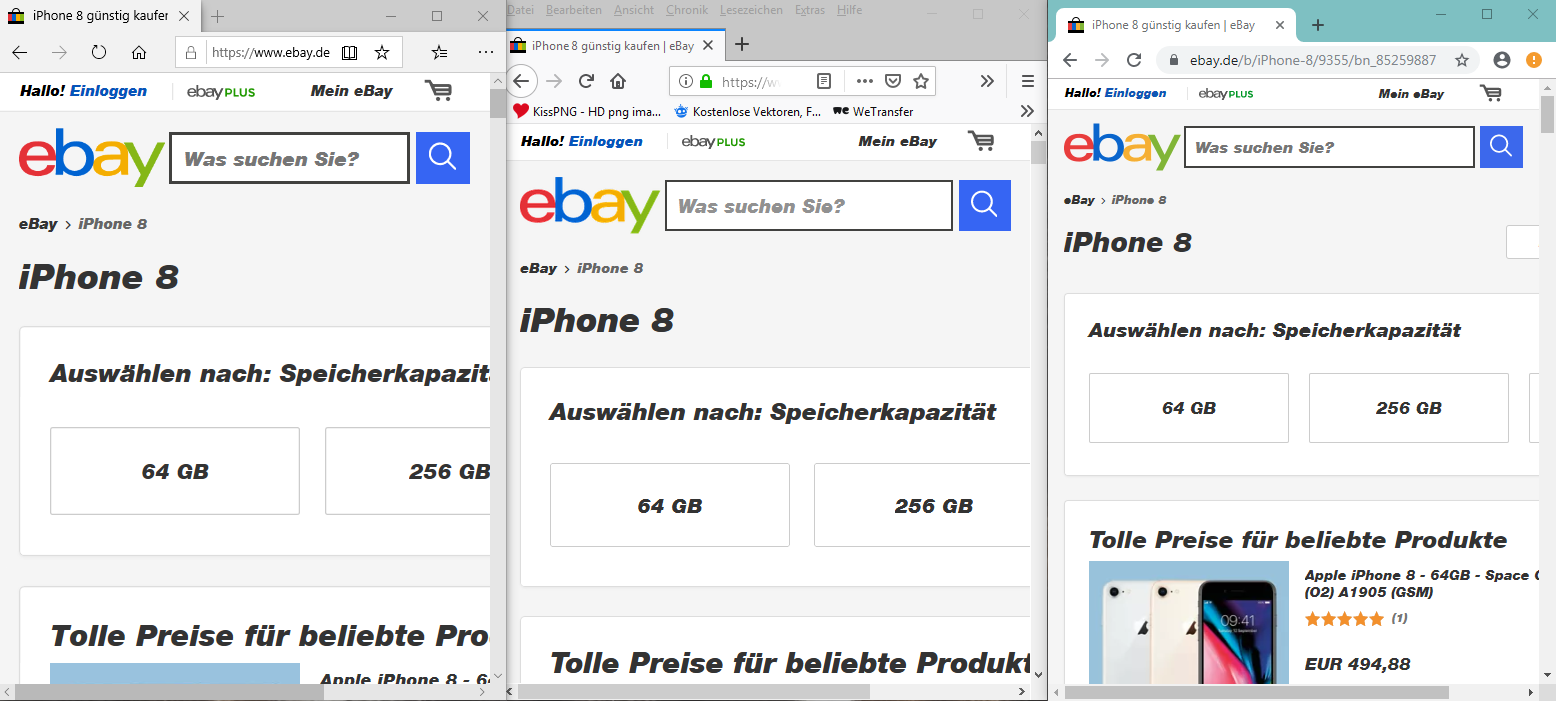Click search button on Chrome eBay page

click(x=1501, y=147)
